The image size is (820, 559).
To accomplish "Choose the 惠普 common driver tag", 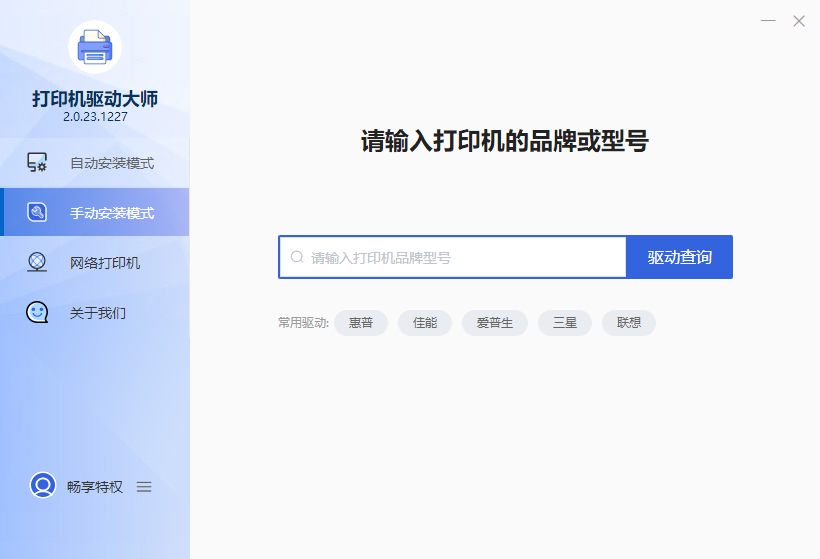I will (361, 323).
